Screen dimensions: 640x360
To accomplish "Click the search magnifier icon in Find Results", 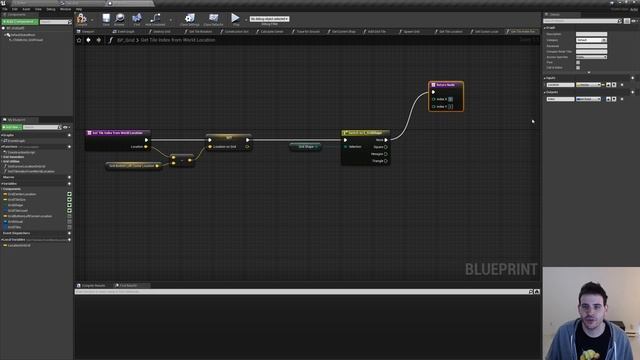I will [531, 292].
